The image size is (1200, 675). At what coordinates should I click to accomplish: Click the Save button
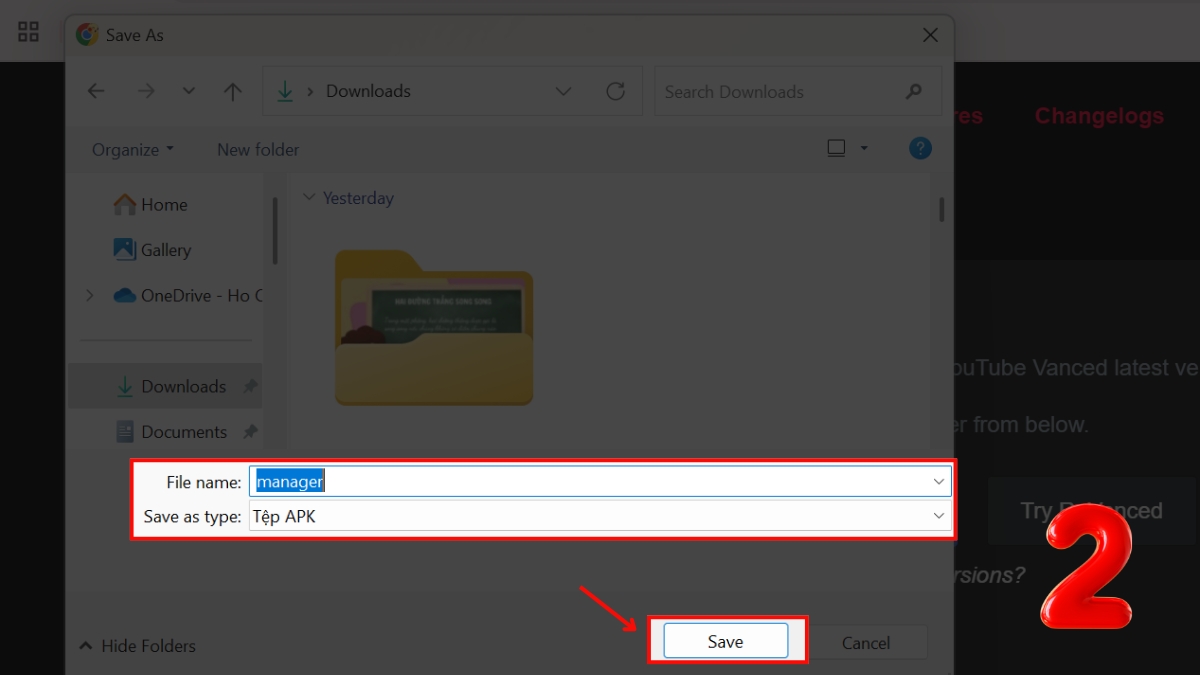tap(725, 642)
